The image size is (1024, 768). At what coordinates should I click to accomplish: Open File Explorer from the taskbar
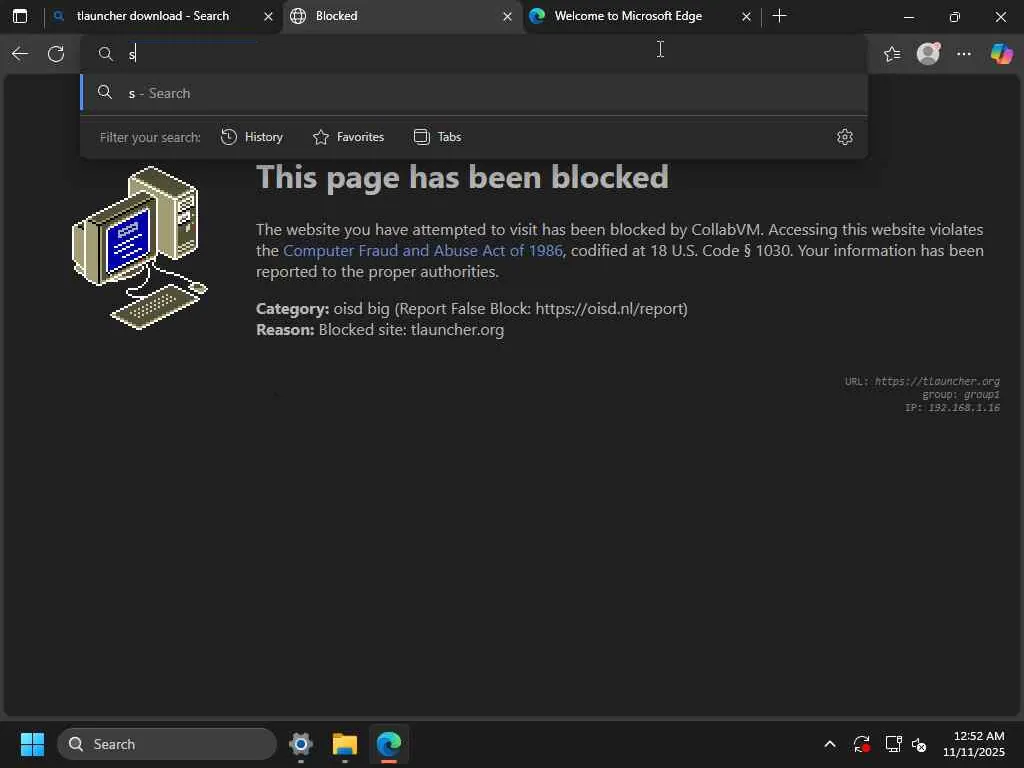(345, 744)
